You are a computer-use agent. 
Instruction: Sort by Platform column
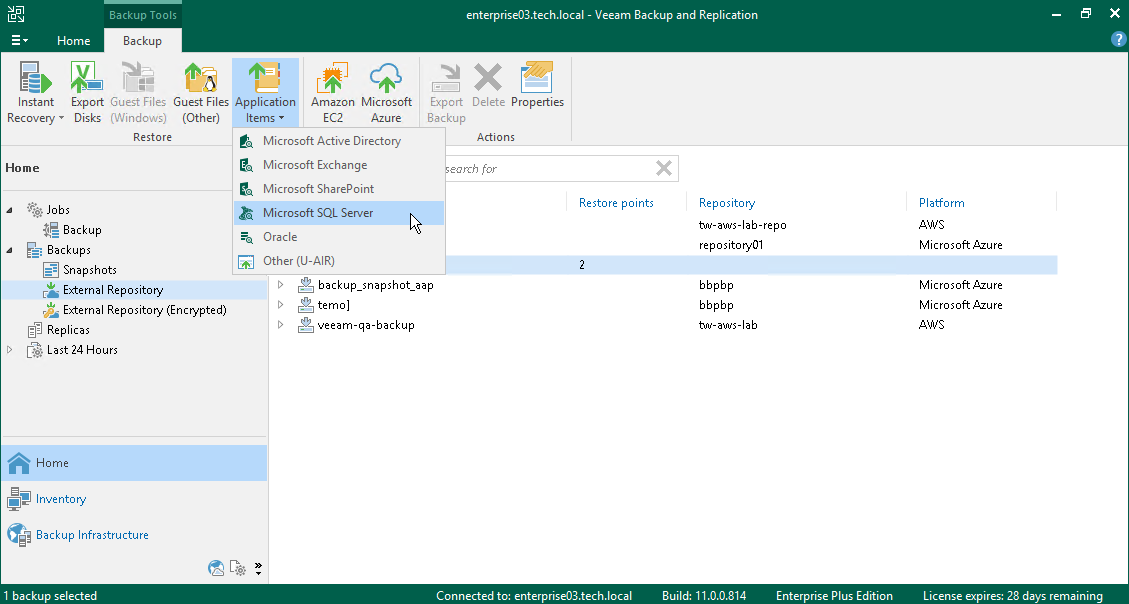941,203
